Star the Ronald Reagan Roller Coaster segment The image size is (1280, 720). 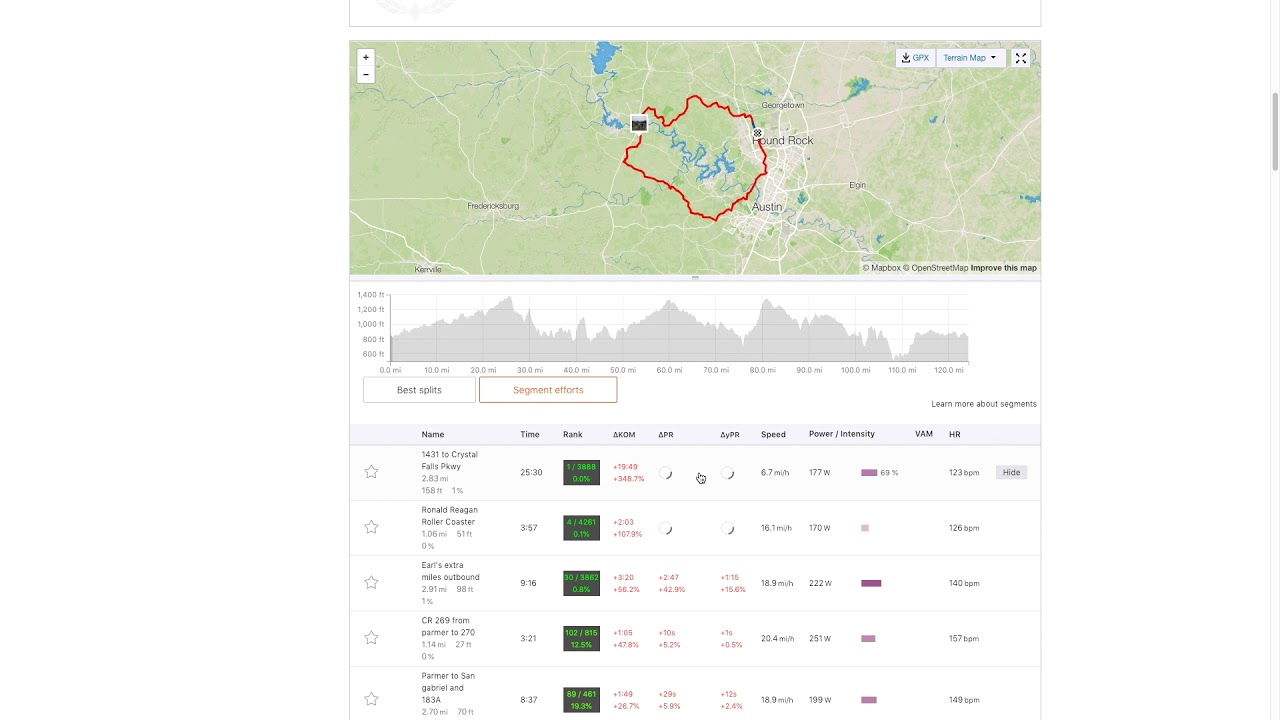[371, 527]
